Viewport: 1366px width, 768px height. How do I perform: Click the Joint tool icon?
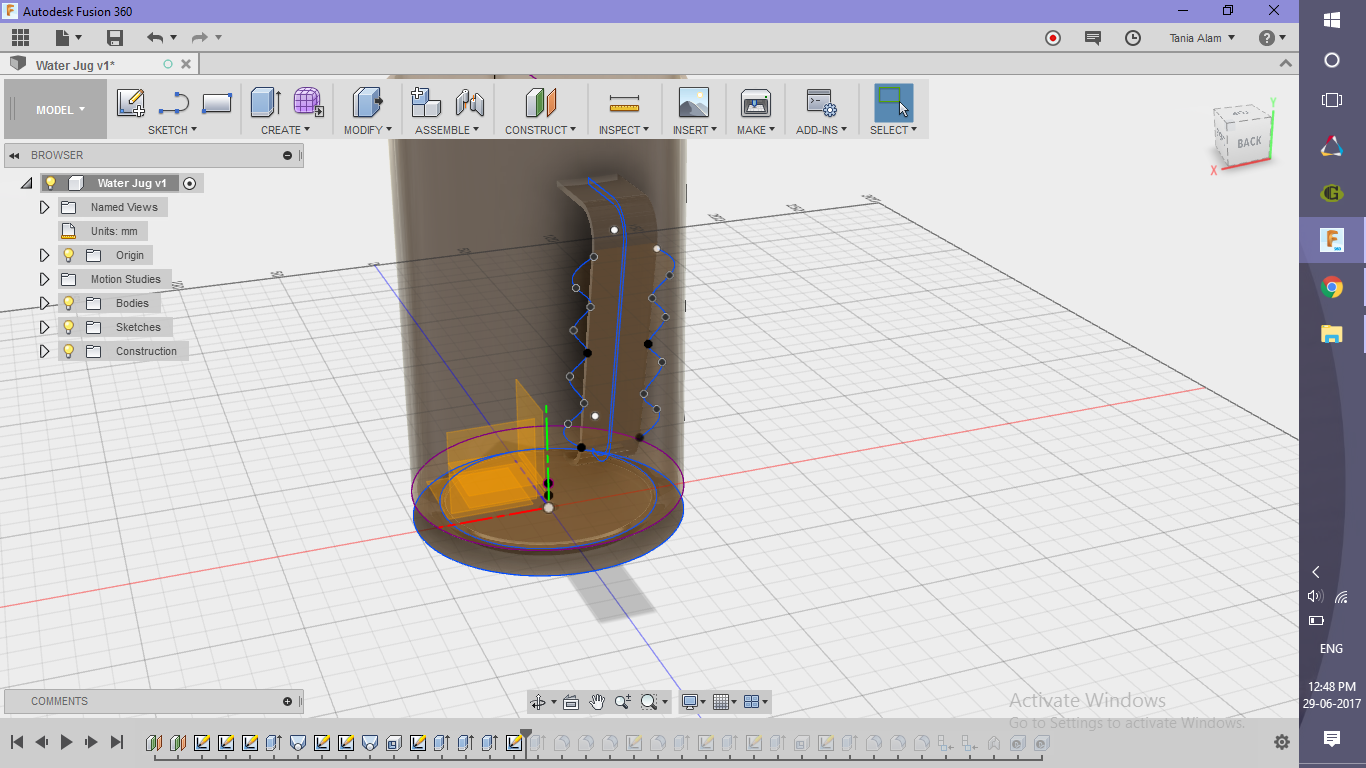point(470,103)
